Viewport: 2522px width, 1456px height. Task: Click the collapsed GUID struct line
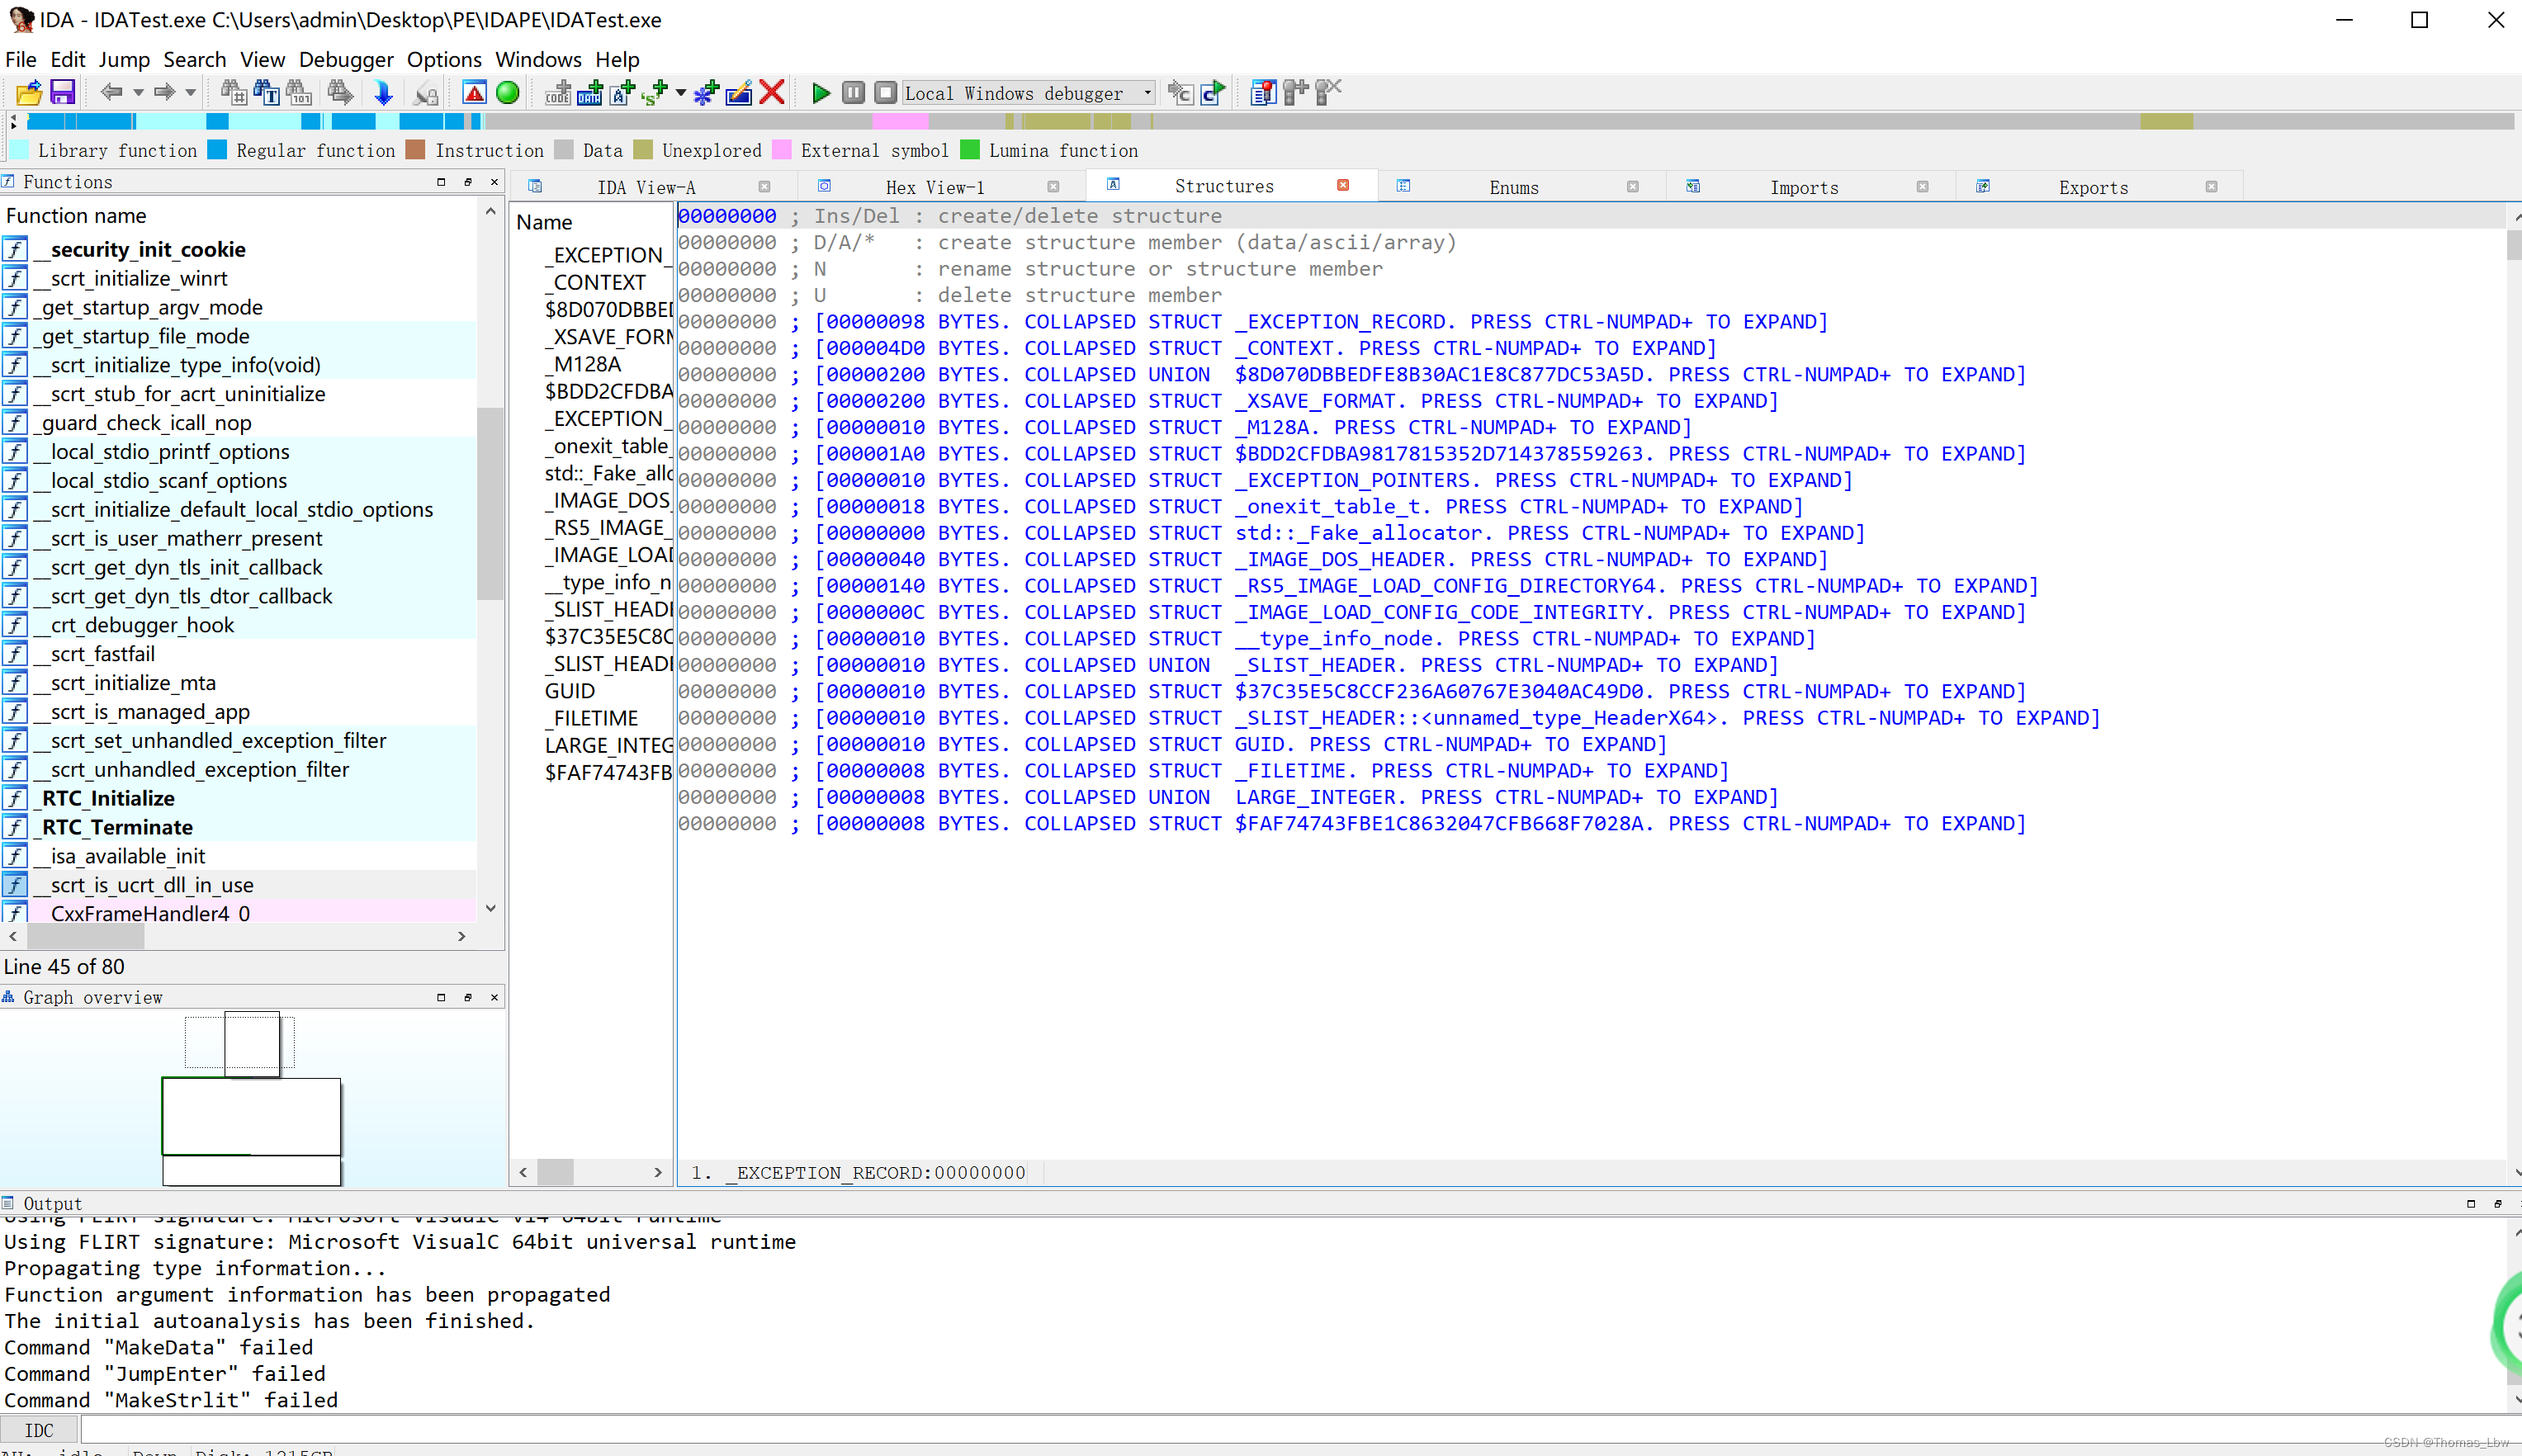[1240, 744]
